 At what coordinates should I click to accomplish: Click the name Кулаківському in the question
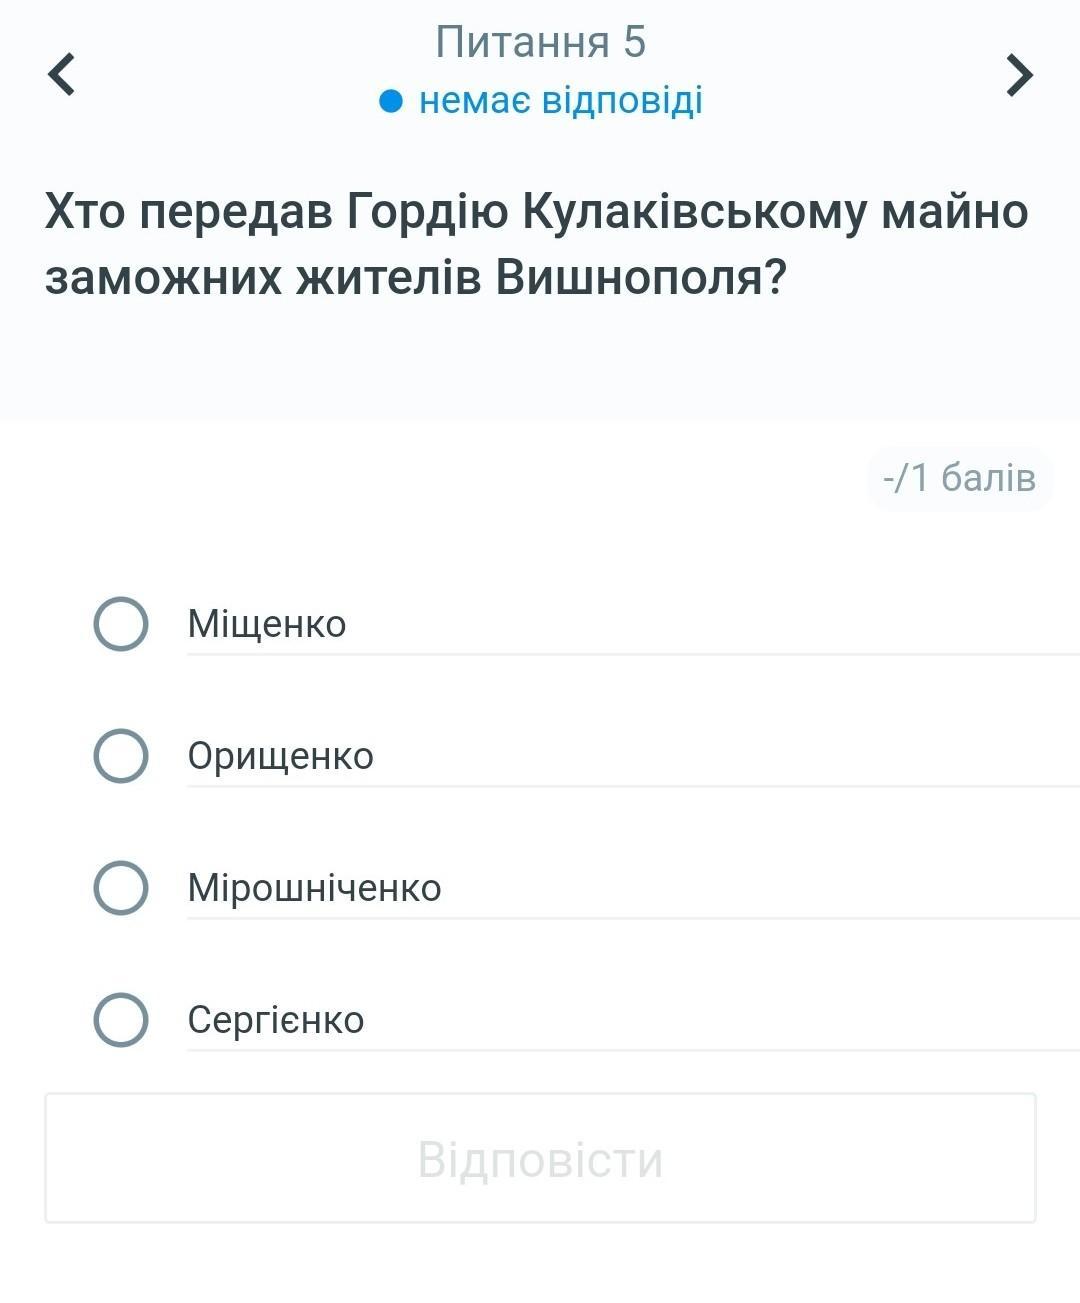tap(695, 212)
